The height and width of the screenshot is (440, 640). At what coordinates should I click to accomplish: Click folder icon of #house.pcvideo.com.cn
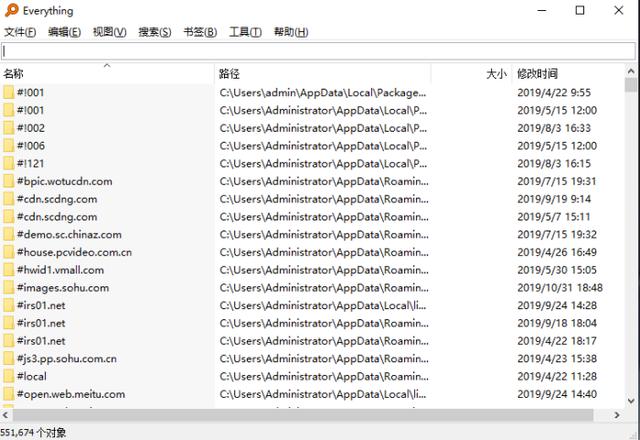(9, 252)
